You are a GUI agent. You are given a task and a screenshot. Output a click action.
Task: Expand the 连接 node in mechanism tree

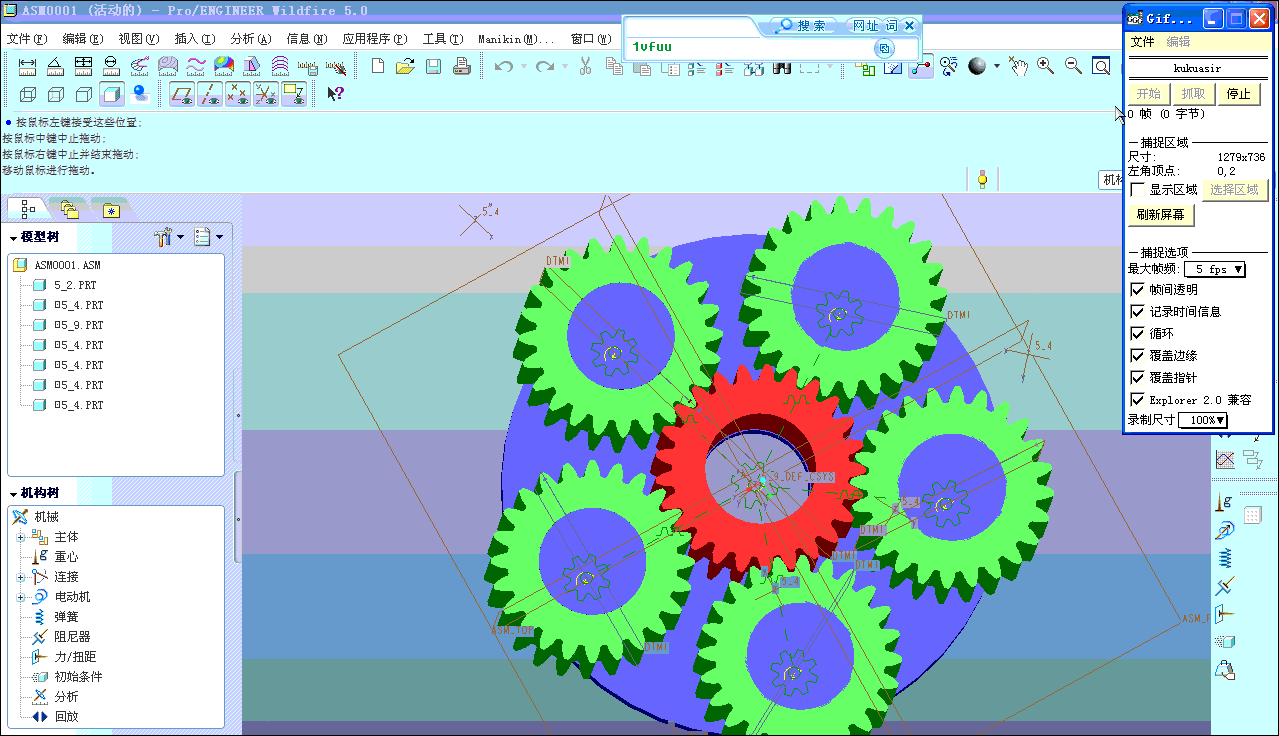(x=19, y=577)
